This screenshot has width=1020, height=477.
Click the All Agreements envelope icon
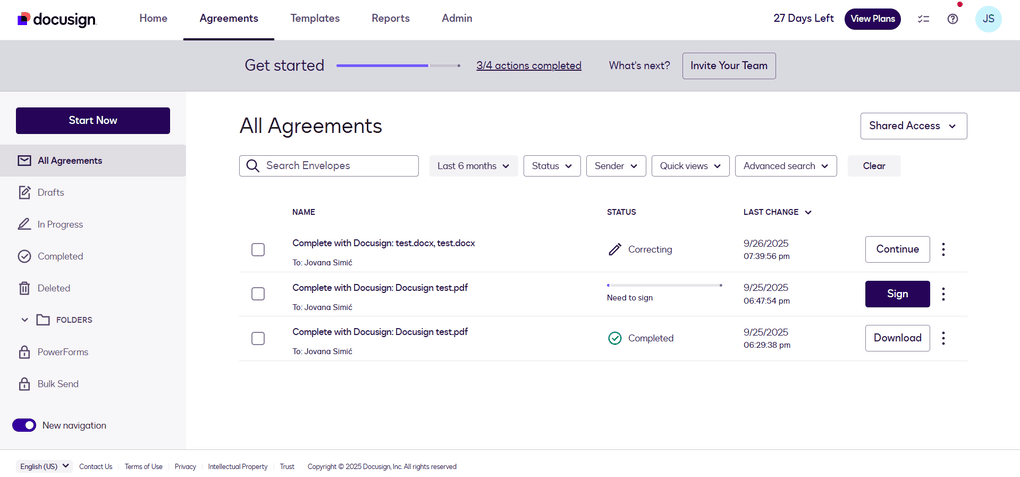point(25,161)
